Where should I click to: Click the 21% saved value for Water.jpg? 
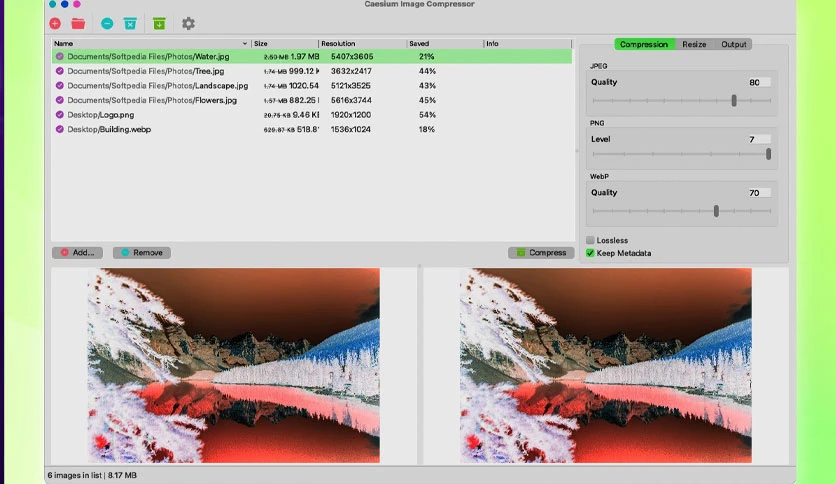tap(427, 57)
